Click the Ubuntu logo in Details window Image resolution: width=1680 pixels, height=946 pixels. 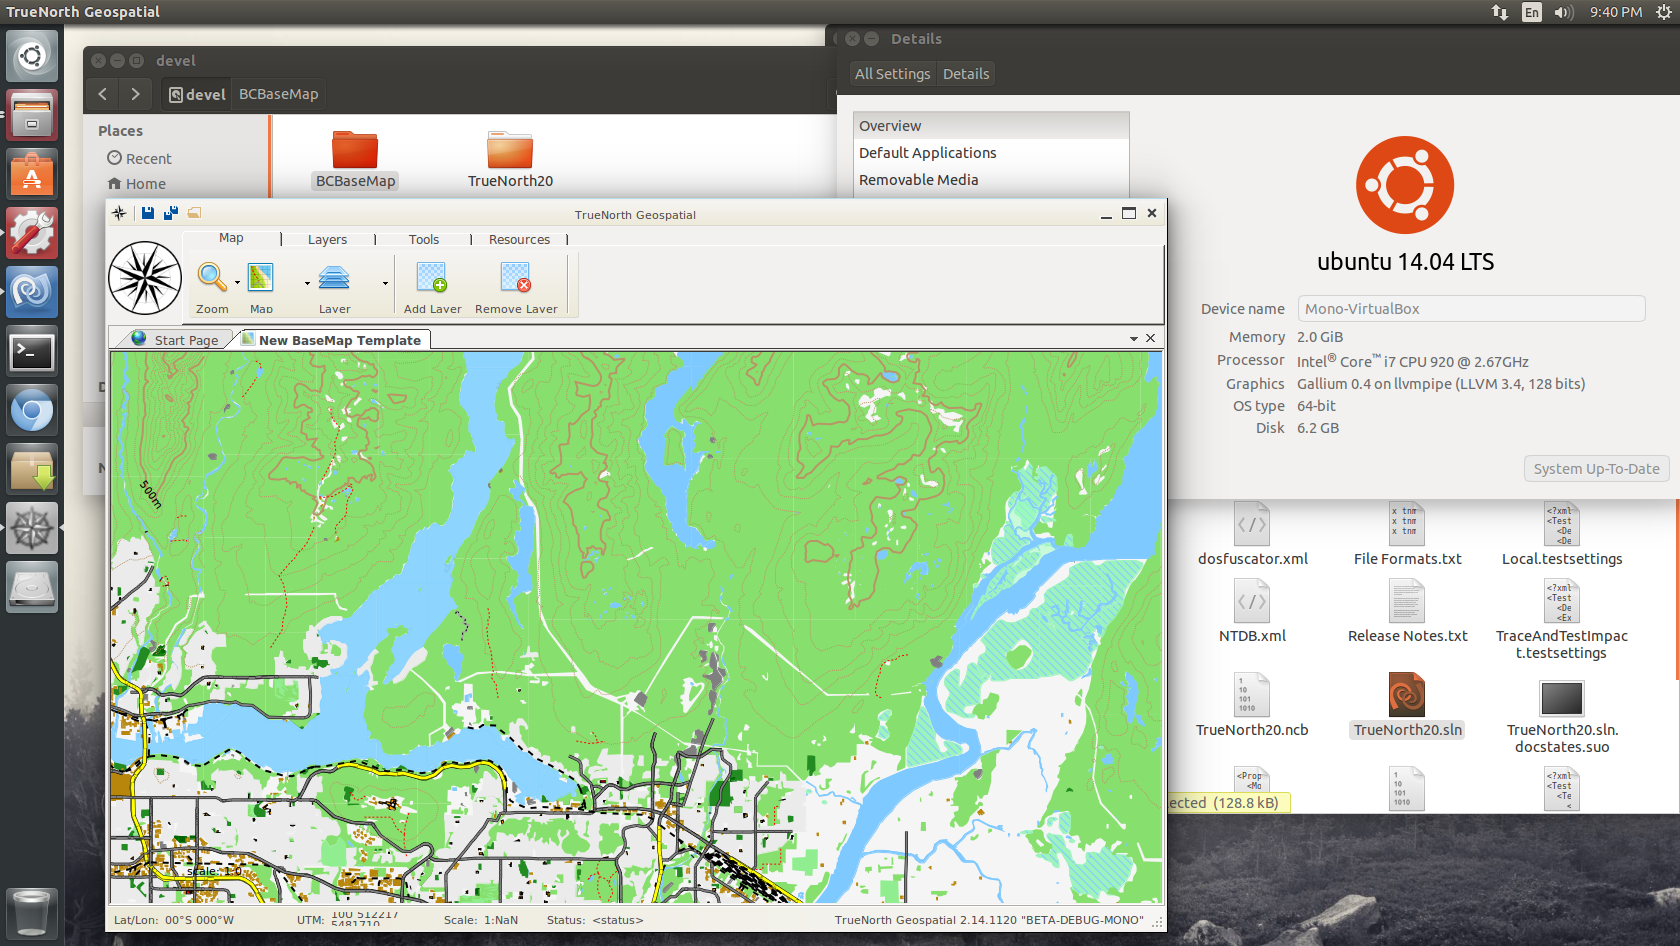(x=1405, y=185)
